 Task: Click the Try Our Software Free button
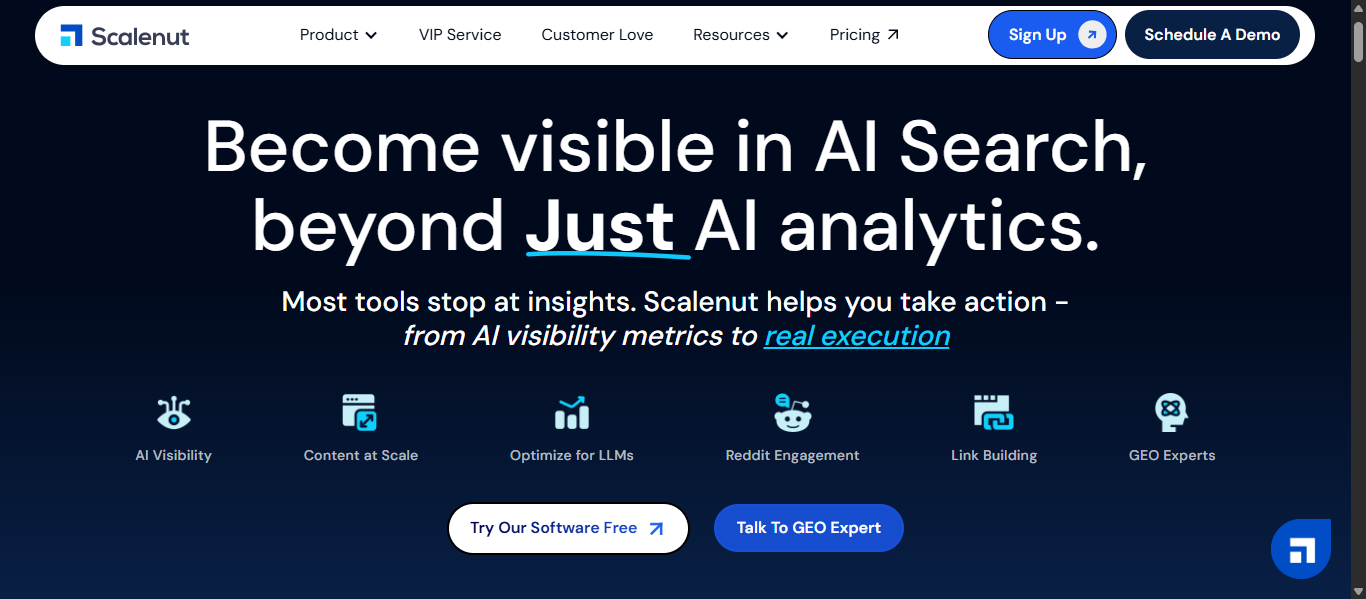pos(568,527)
